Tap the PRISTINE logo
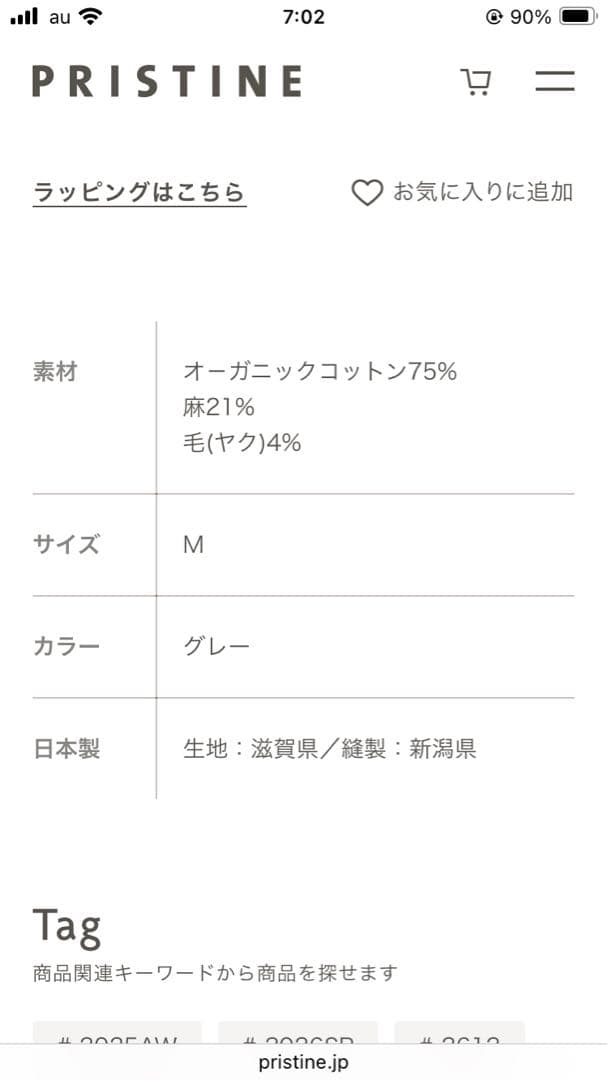Viewport: 608px width, 1080px height. tap(167, 81)
